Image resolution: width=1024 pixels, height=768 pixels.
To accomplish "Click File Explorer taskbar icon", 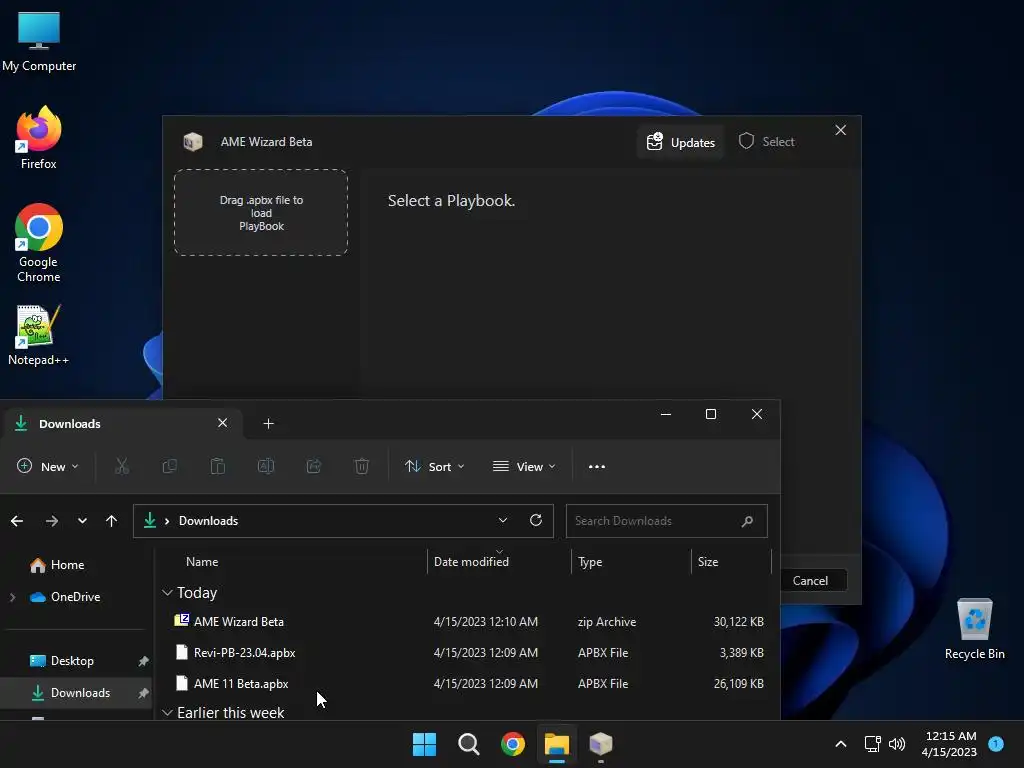I will click(557, 744).
